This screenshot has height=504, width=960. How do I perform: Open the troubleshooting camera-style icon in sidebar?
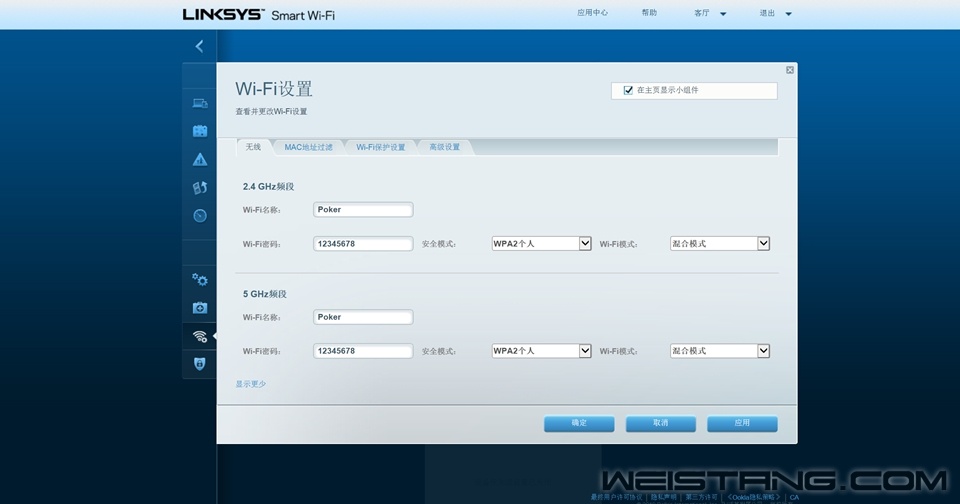(200, 308)
